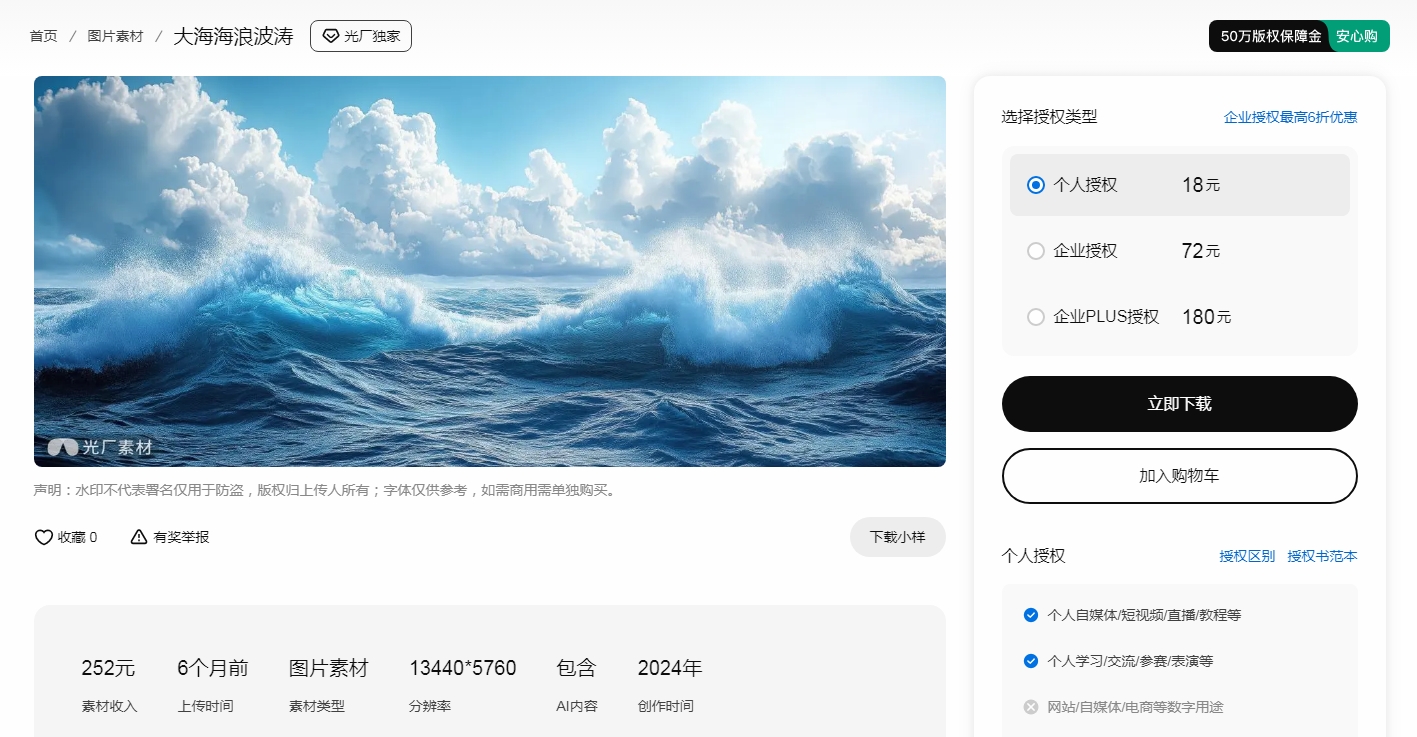1417x737 pixels.
Task: Click the 有奖举报 text
Action: (181, 537)
